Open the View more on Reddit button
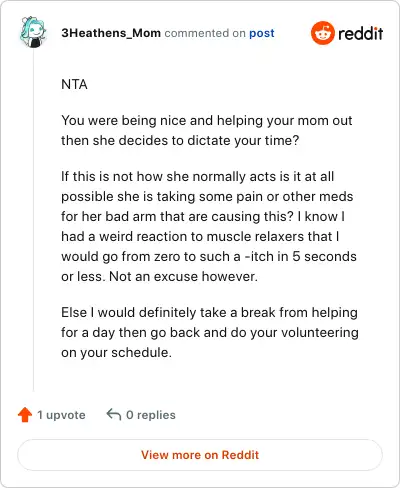The image size is (400, 488). click(x=200, y=455)
